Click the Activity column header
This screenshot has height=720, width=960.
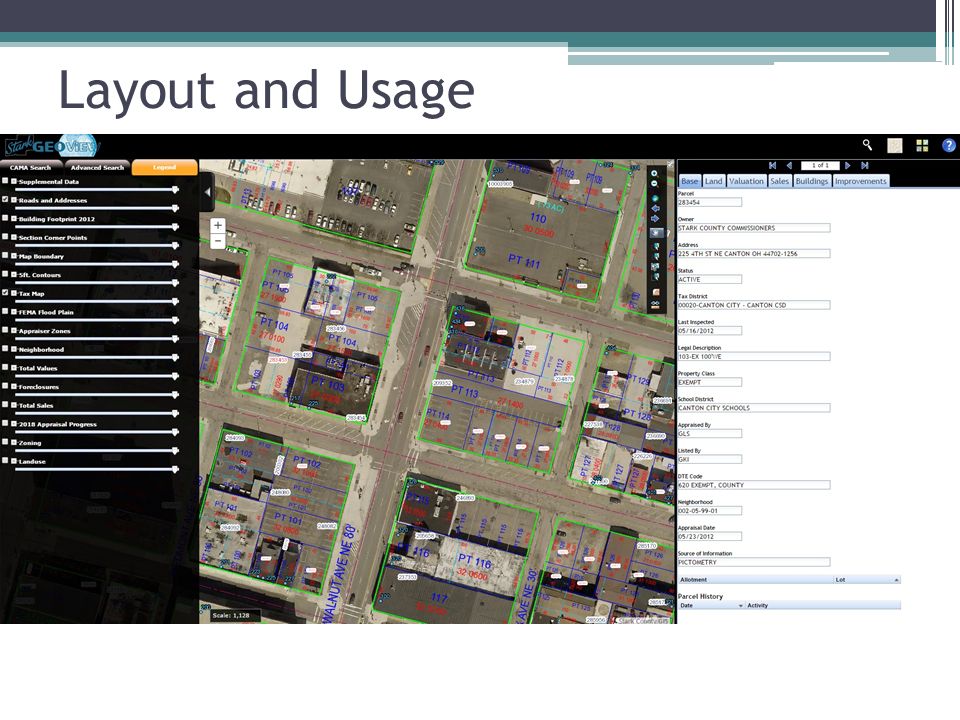pos(822,606)
